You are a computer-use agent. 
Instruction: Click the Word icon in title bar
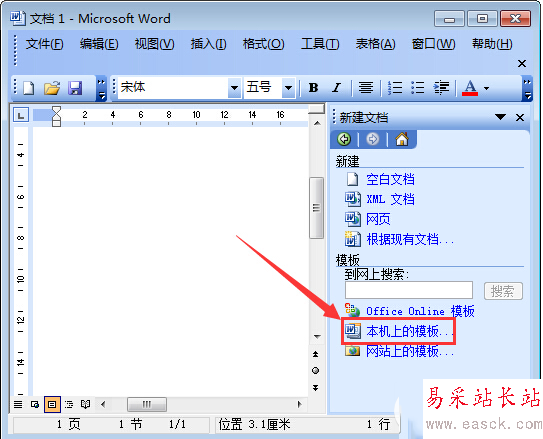pos(17,18)
